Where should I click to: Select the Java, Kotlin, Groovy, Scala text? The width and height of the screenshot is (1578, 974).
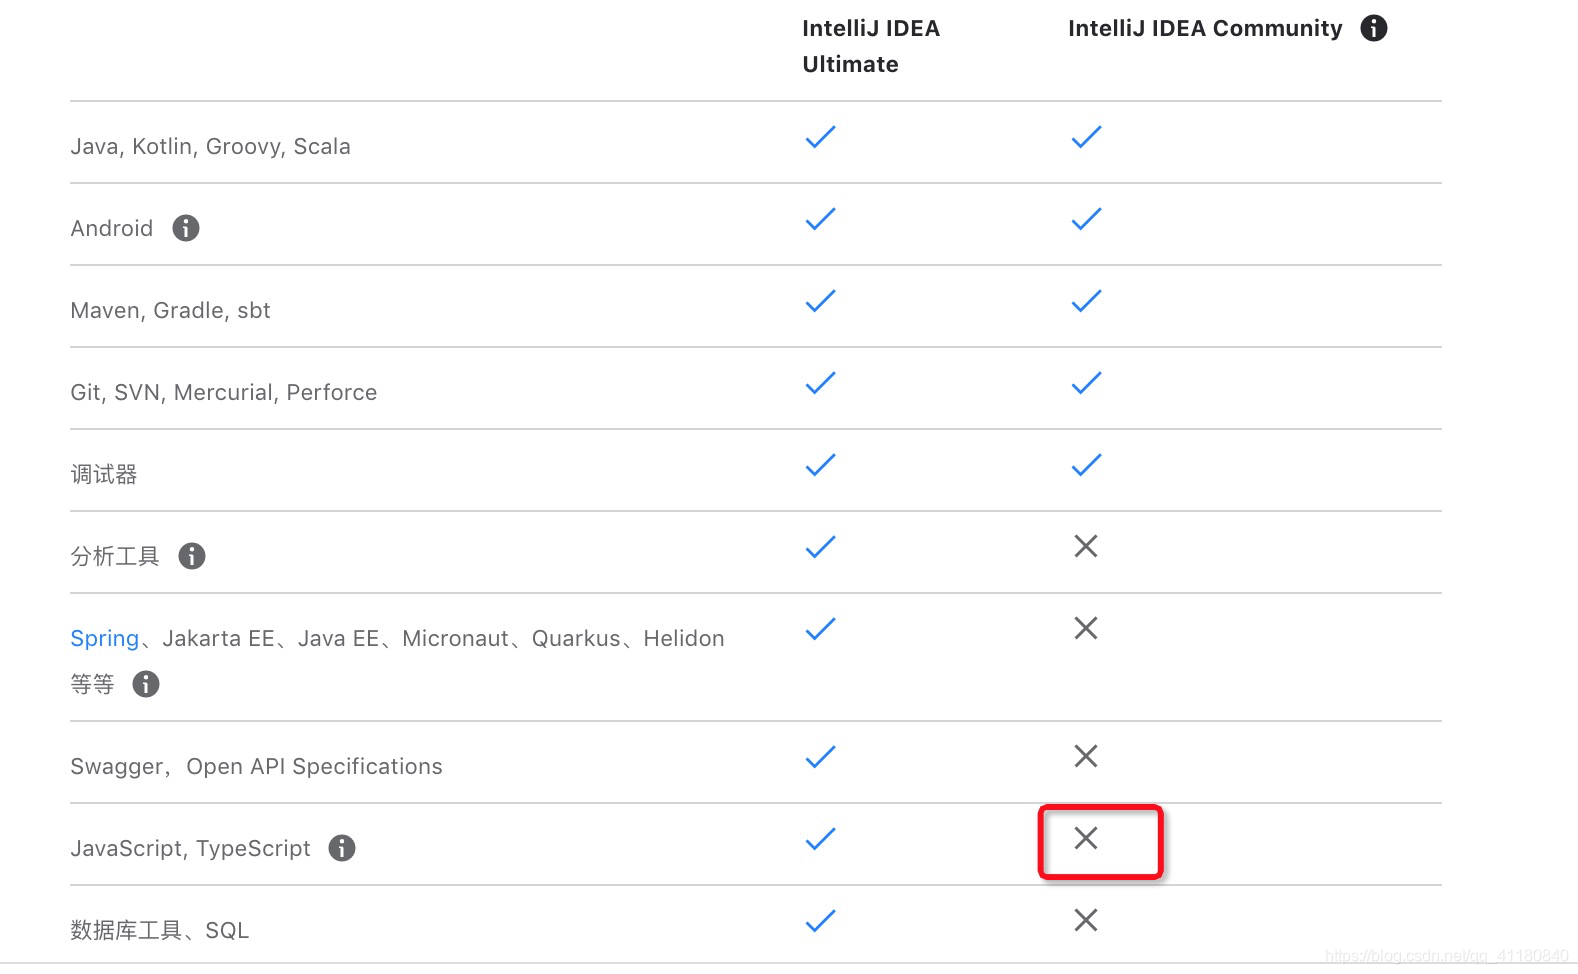(x=210, y=146)
